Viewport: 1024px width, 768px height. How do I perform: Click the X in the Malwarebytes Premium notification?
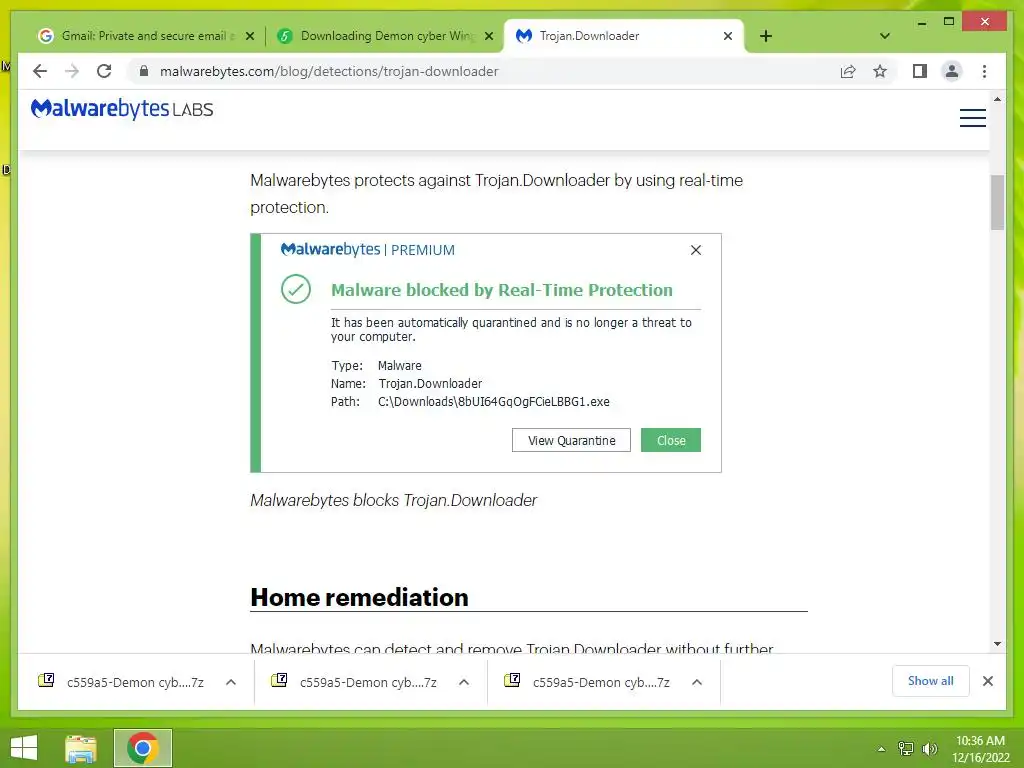pyautogui.click(x=696, y=250)
